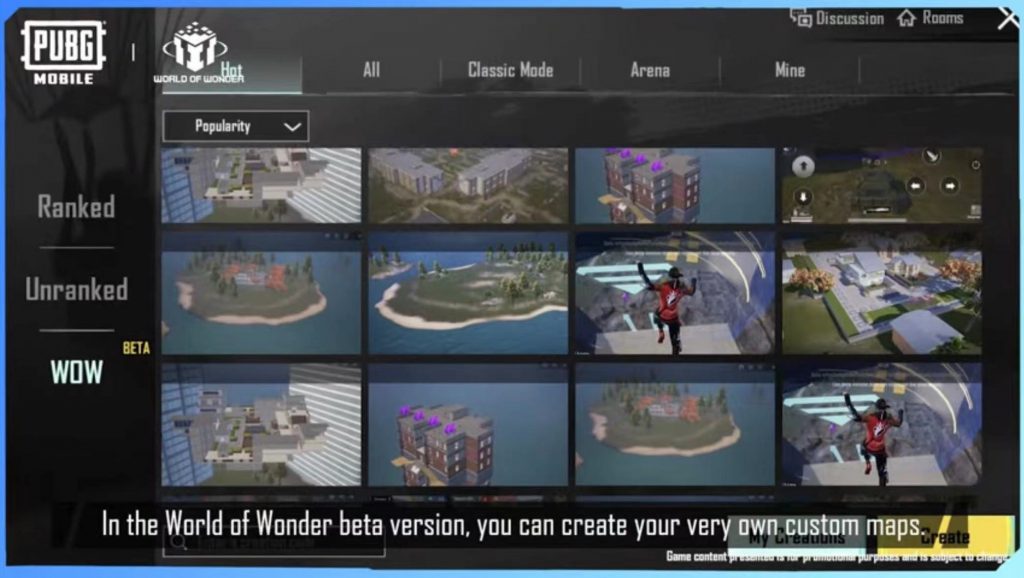Select the white villa compound map thumbnail

882,293
